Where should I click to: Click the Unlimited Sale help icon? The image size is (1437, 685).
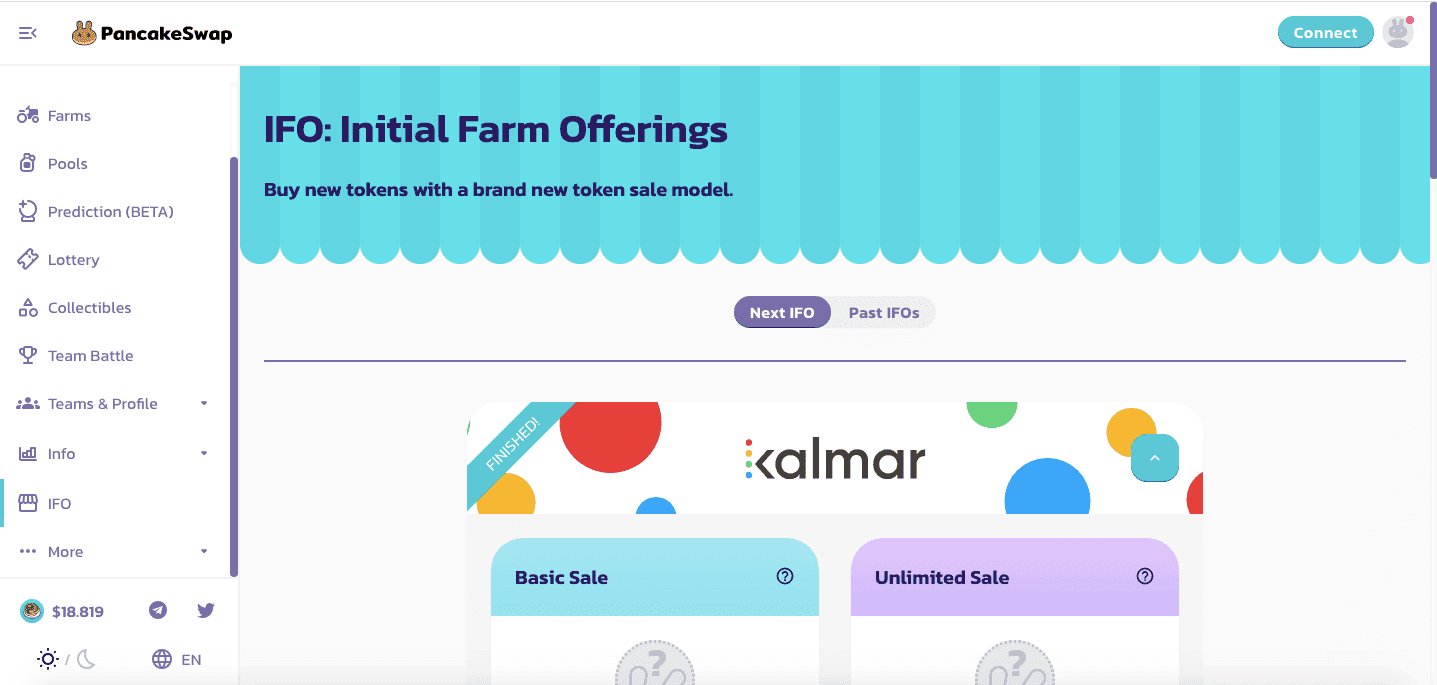tap(1145, 576)
